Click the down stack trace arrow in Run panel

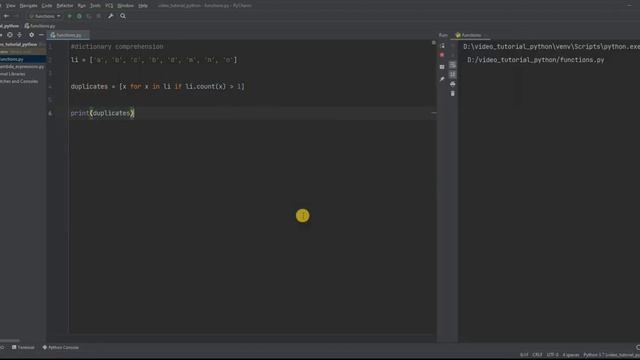453,55
